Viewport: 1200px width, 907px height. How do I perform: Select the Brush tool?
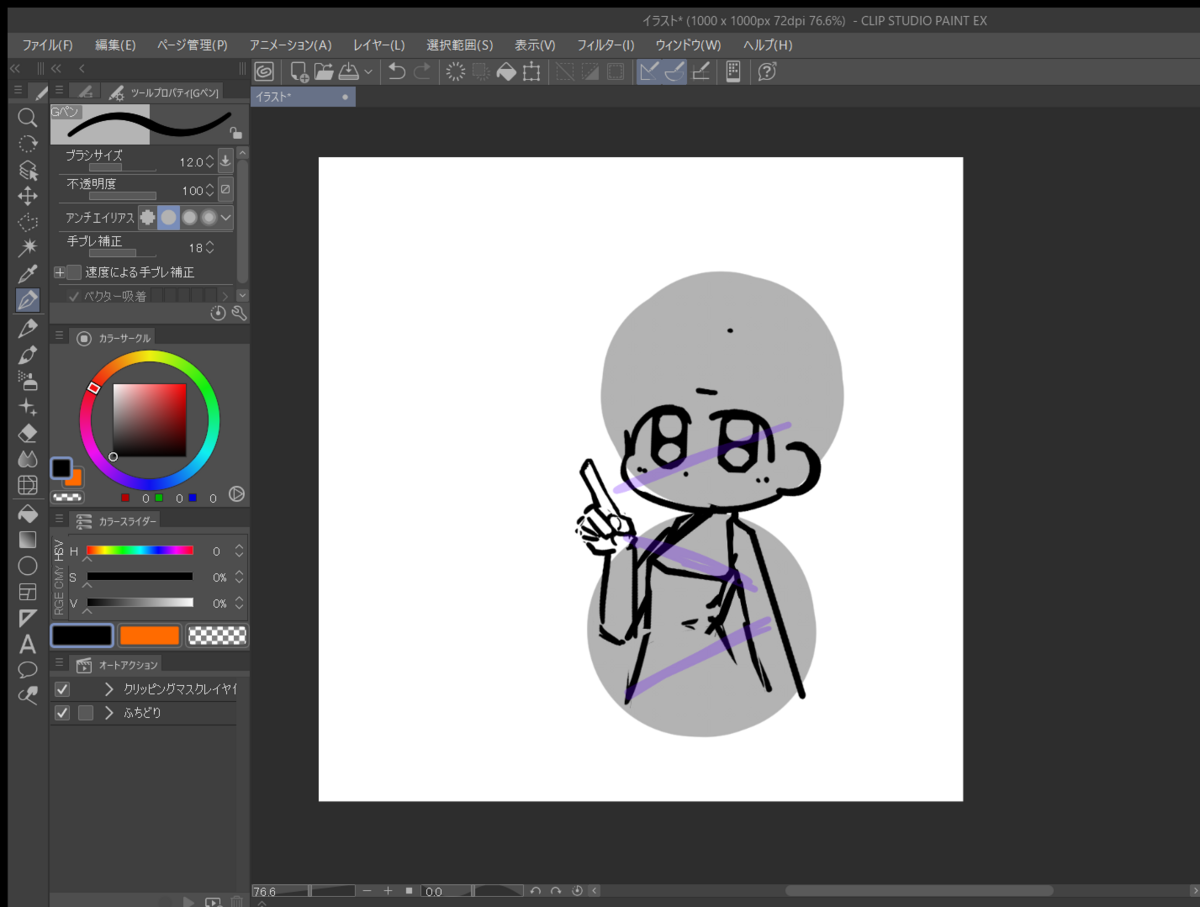point(28,354)
